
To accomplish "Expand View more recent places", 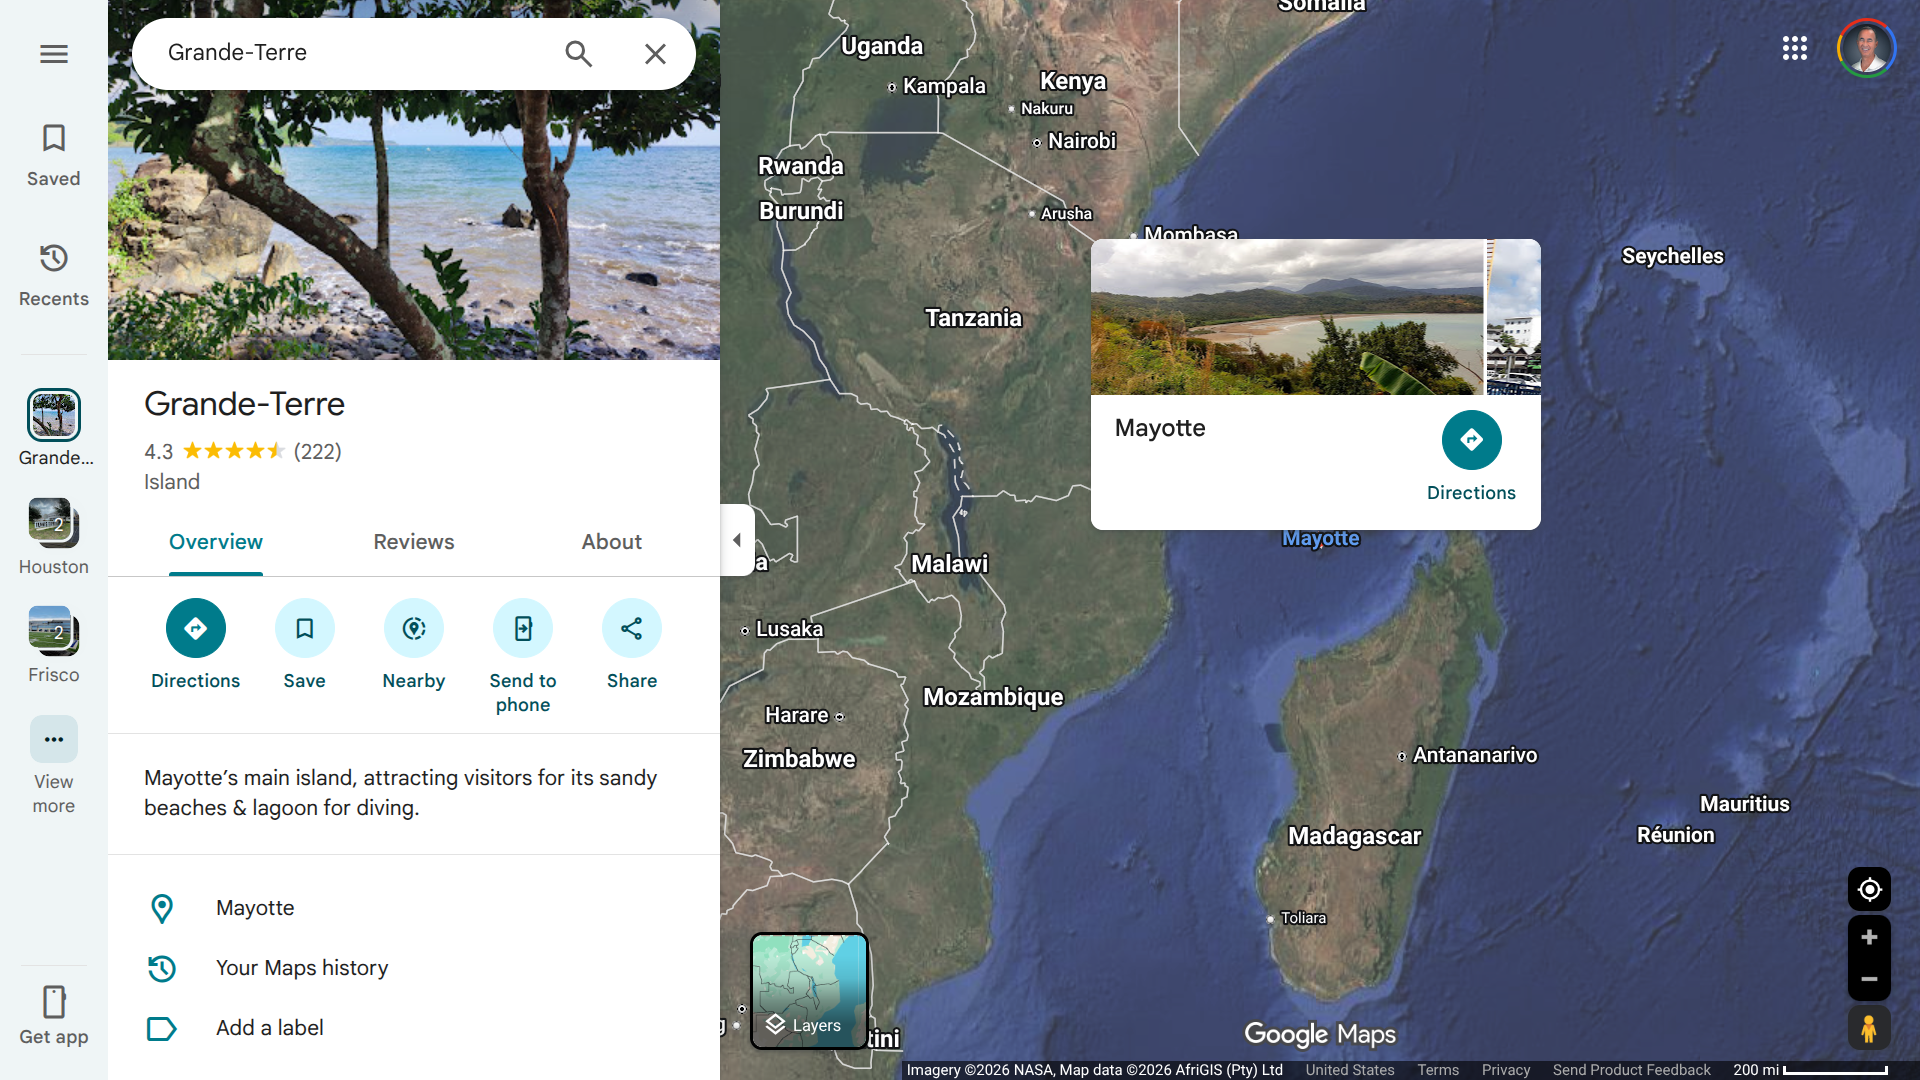I will (x=54, y=740).
